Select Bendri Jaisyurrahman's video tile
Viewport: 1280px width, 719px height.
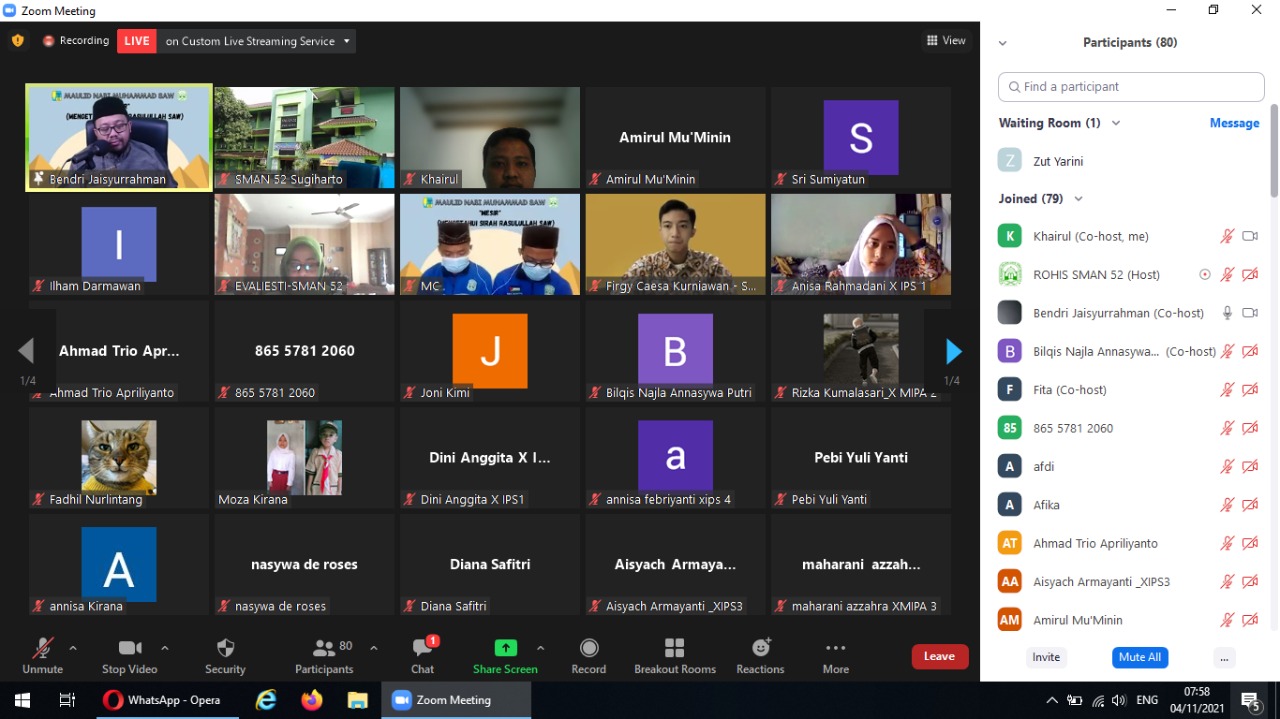point(119,137)
